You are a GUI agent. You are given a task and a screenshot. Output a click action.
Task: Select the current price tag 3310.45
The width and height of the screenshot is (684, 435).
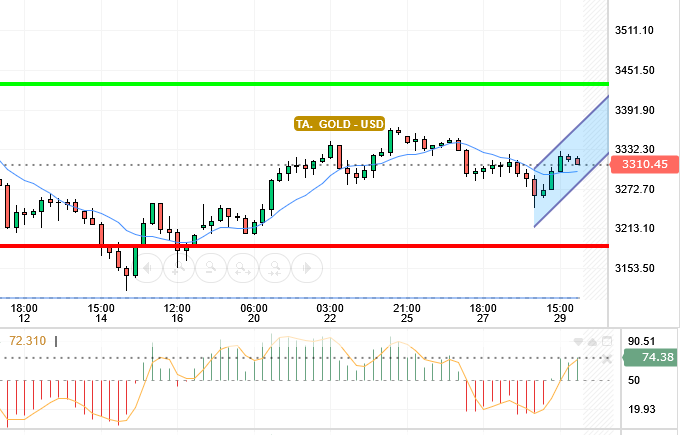(x=645, y=164)
